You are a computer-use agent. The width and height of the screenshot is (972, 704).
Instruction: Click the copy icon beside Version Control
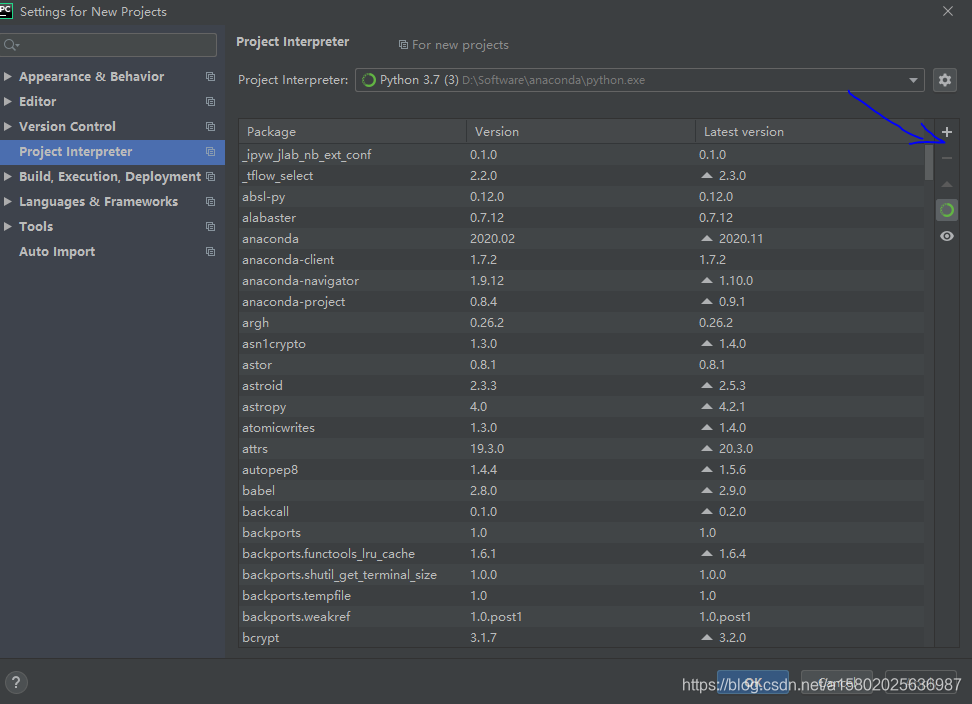[x=210, y=126]
